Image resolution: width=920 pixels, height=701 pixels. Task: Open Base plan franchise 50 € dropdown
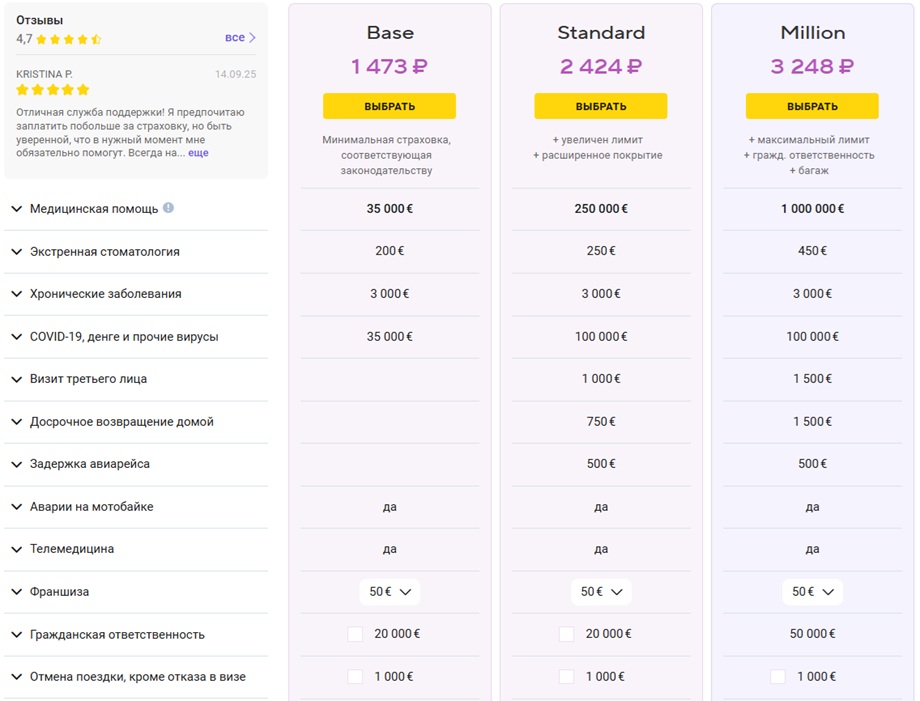(390, 591)
